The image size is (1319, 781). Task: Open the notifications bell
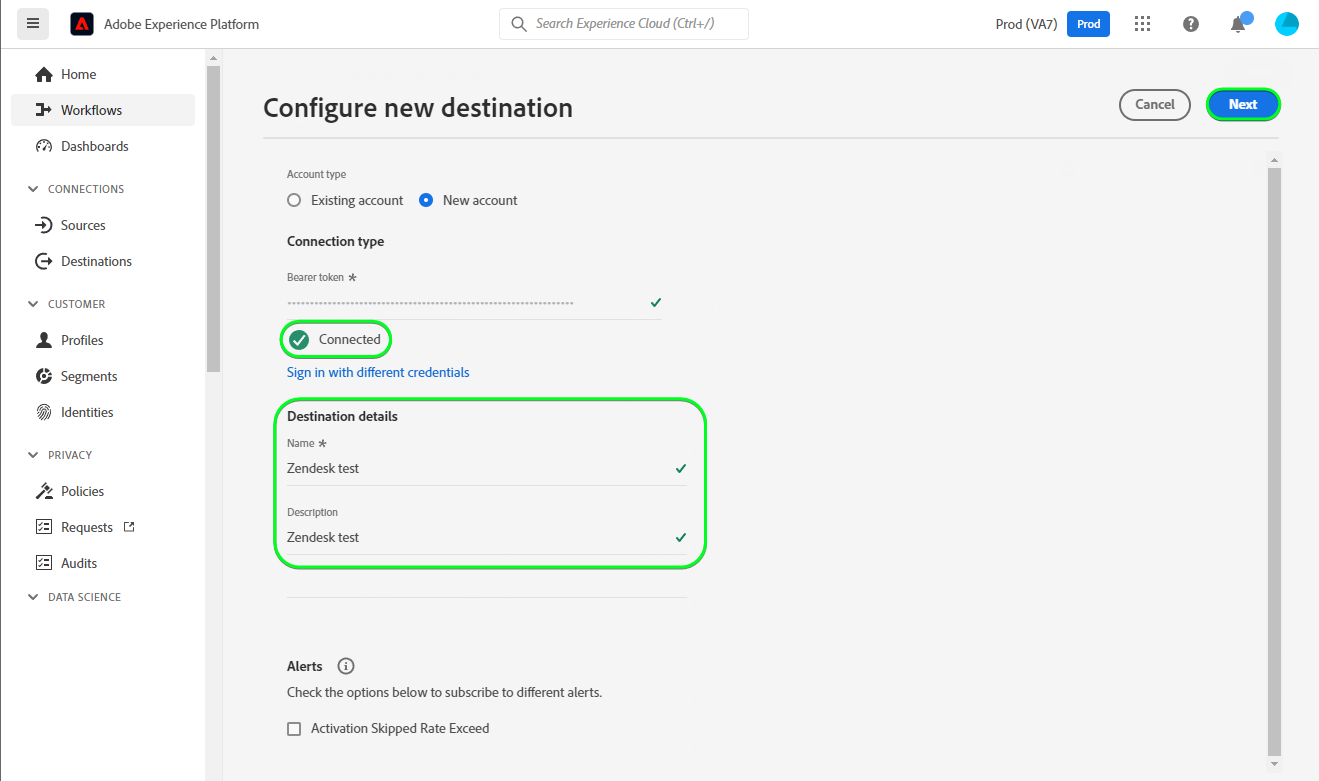pyautogui.click(x=1238, y=24)
